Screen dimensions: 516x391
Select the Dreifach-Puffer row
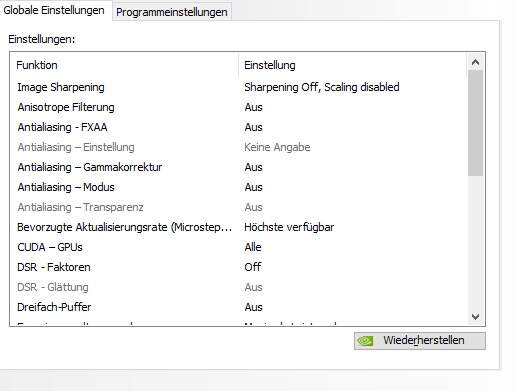(x=239, y=307)
